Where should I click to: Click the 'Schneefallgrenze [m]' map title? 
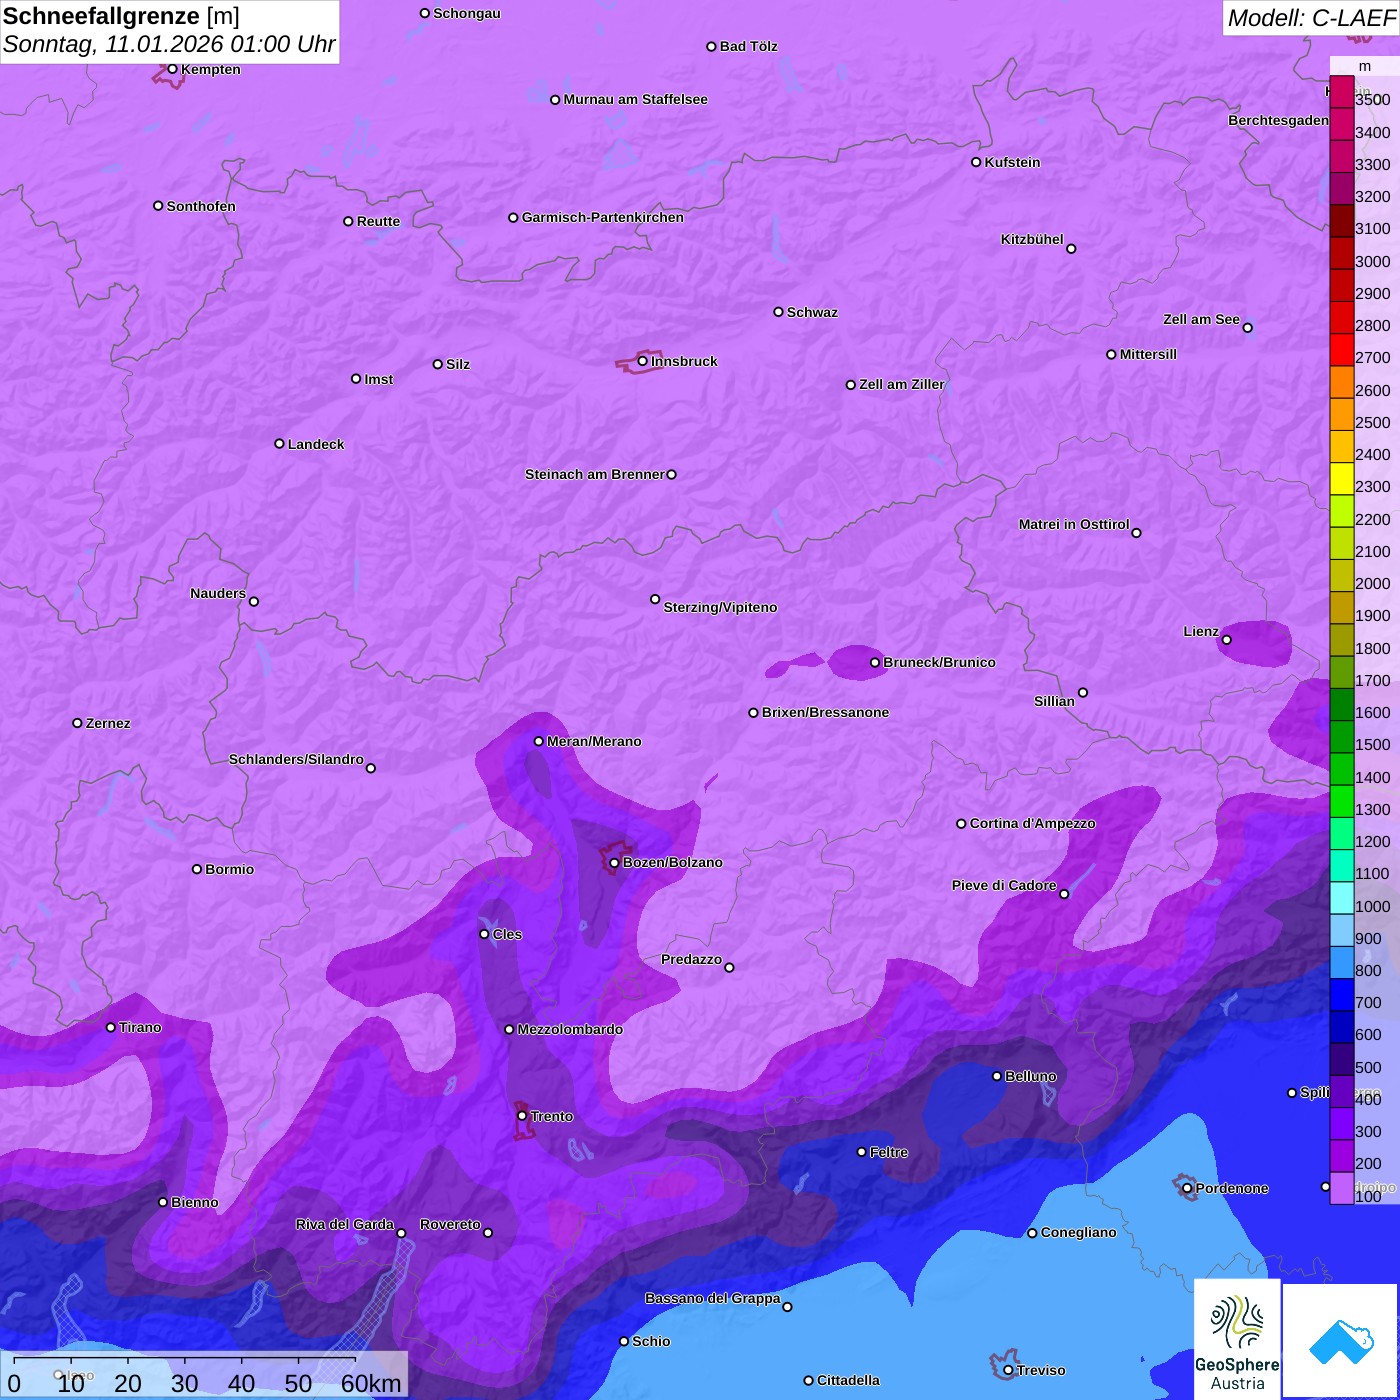click(121, 16)
